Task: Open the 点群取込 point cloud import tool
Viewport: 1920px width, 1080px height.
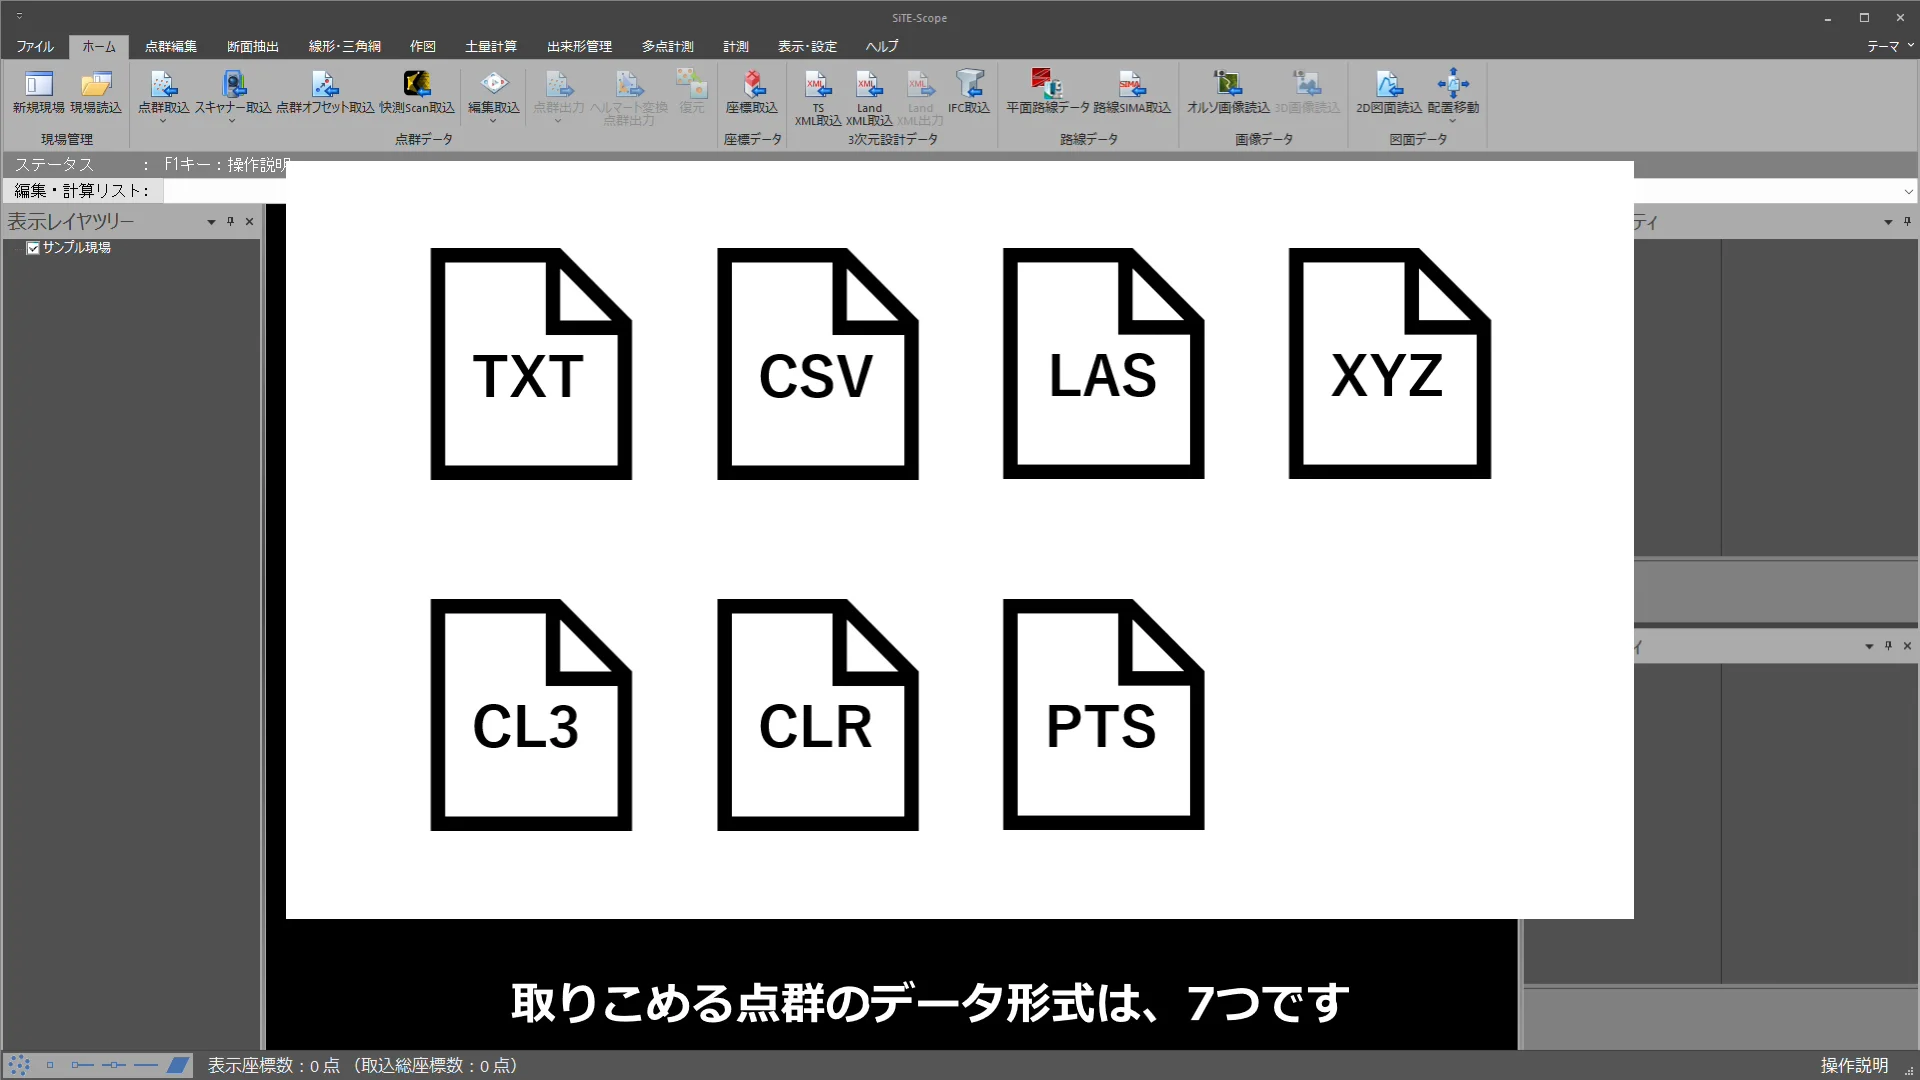Action: click(163, 90)
